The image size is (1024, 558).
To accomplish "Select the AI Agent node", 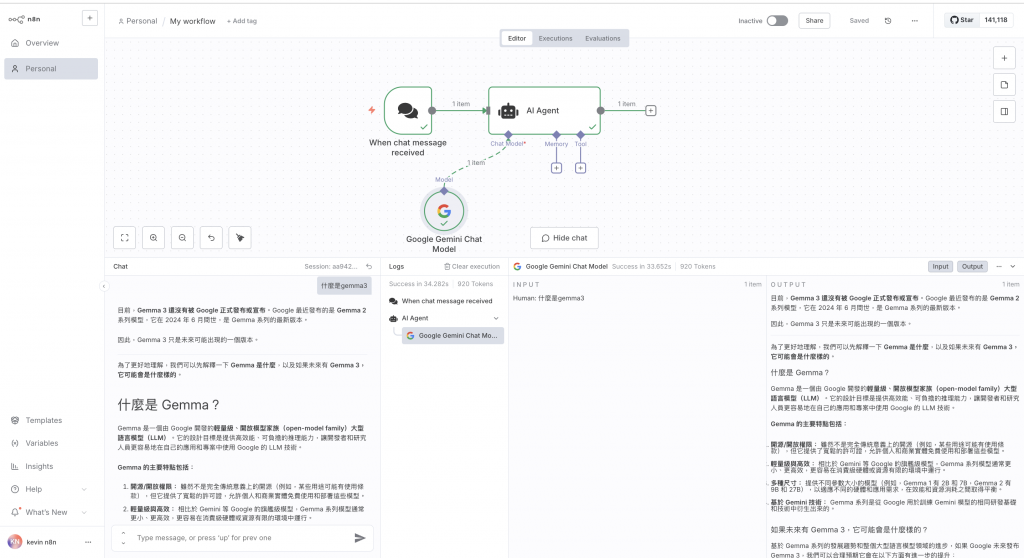I will click(x=544, y=110).
